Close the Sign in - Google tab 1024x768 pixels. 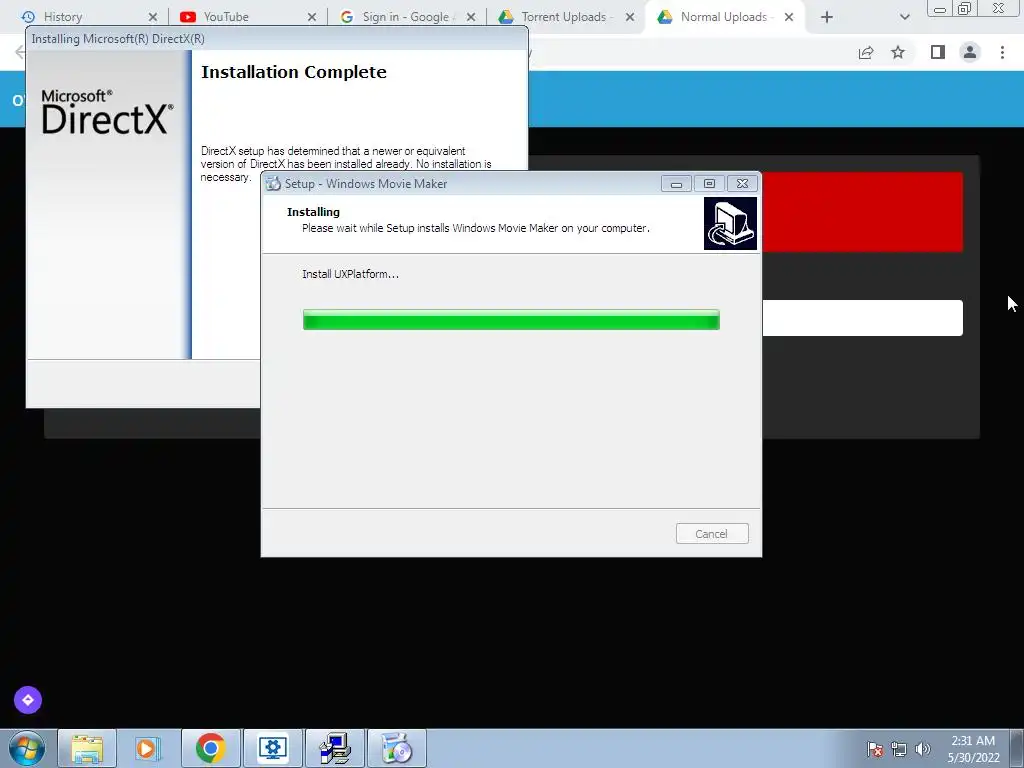pyautogui.click(x=471, y=17)
